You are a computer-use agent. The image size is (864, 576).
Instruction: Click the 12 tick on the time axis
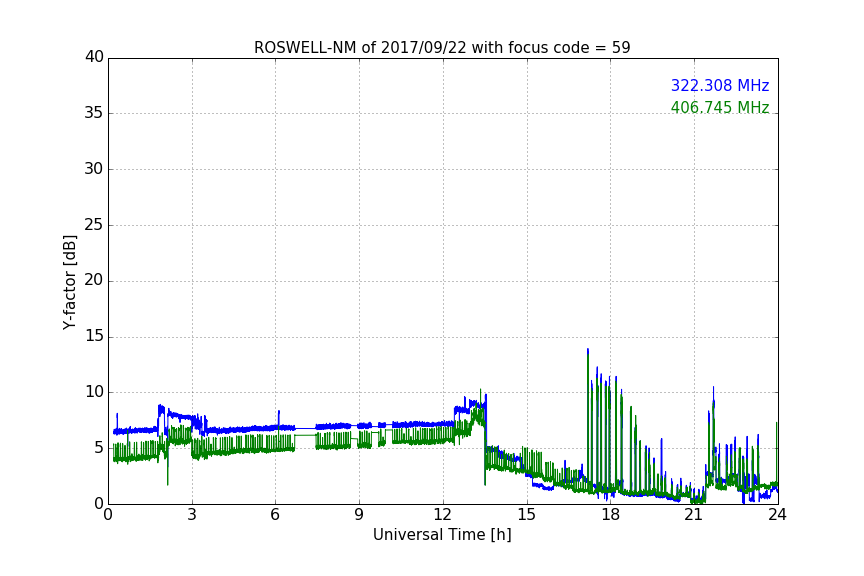[x=442, y=515]
